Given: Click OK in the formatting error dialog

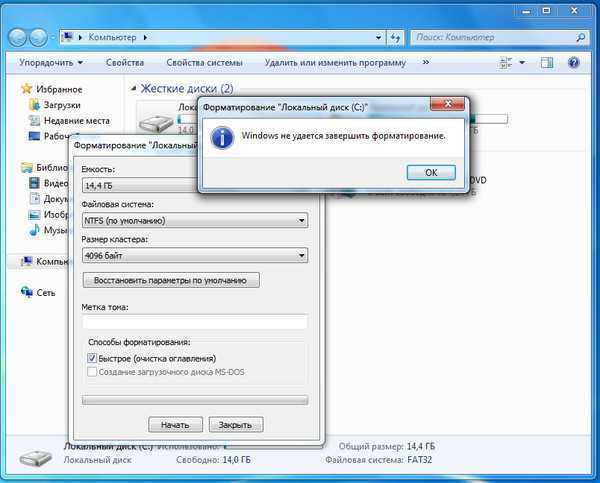Looking at the screenshot, I should coord(431,173).
